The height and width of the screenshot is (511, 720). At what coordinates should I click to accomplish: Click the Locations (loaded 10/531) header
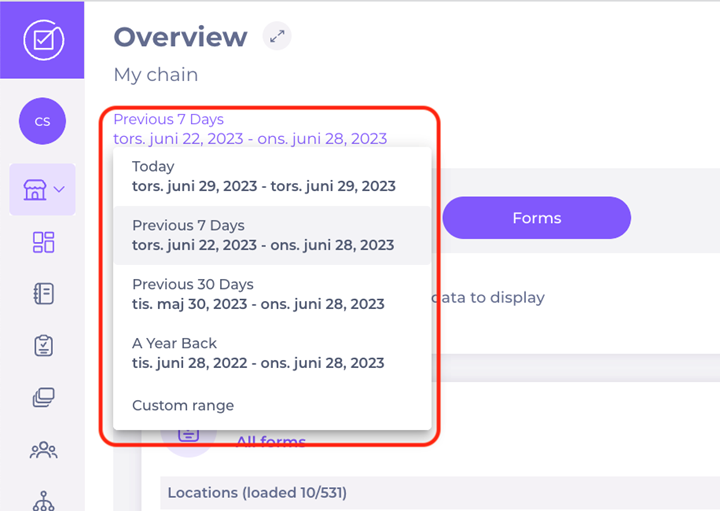point(257,493)
